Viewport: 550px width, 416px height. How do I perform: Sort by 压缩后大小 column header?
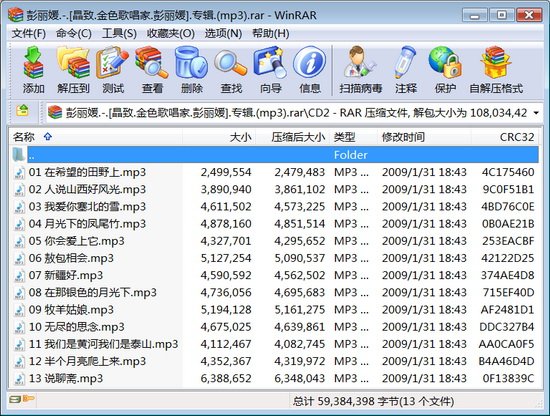coord(293,137)
